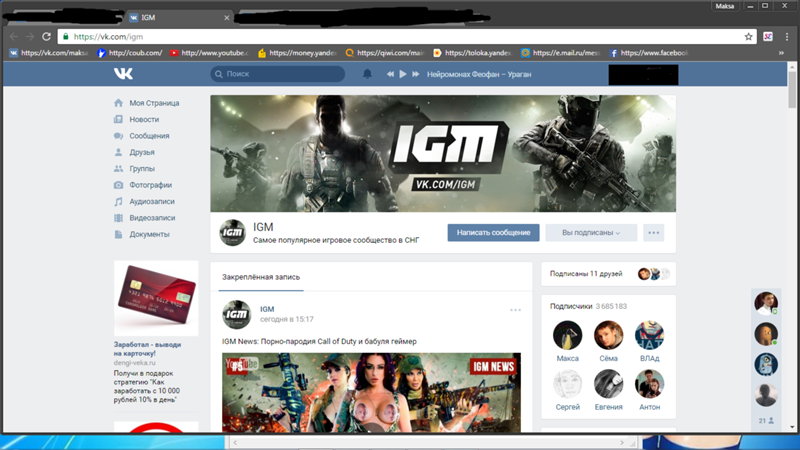The width and height of the screenshot is (800, 450).
Task: Click Написать сообщение button
Action: (493, 232)
